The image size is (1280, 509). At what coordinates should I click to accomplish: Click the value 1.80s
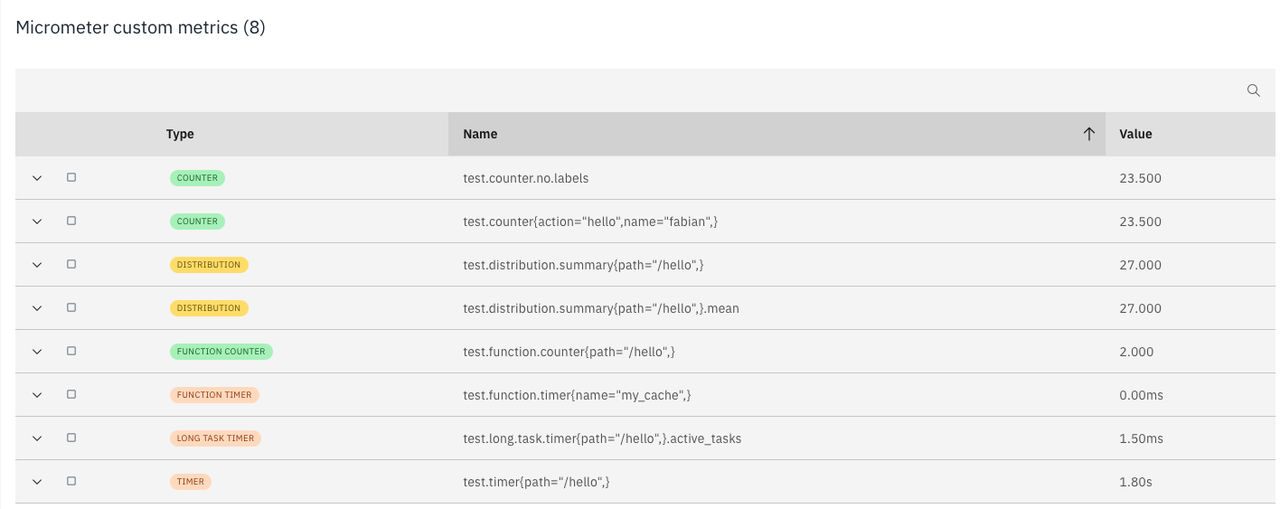[x=1136, y=481]
